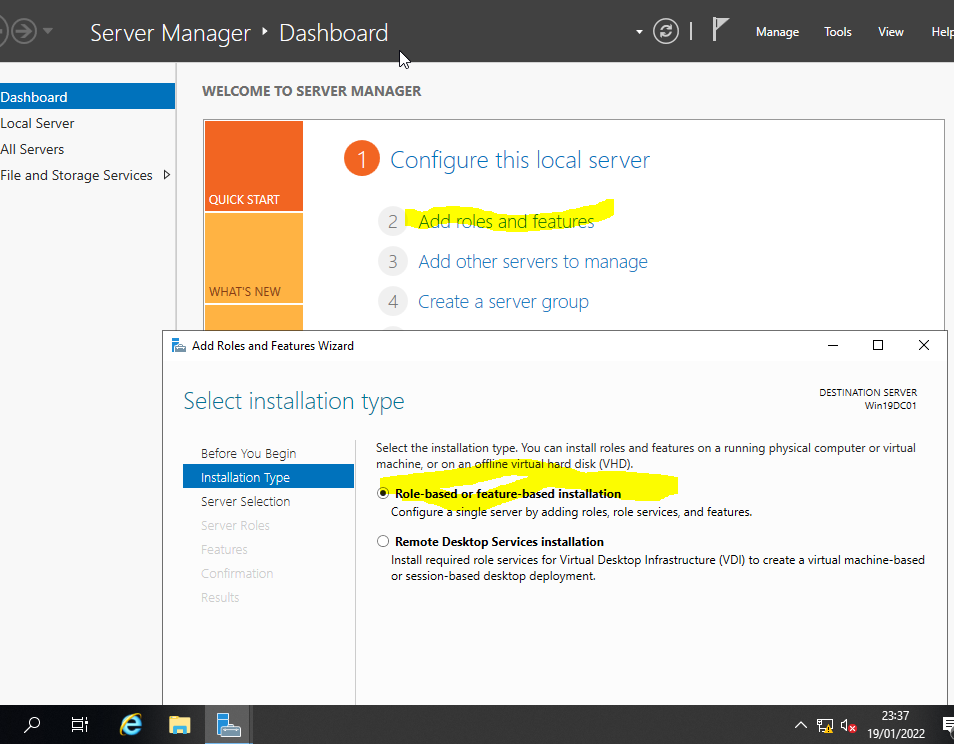Image resolution: width=954 pixels, height=744 pixels.
Task: Select Role-based or feature-based installation
Action: [x=383, y=494]
